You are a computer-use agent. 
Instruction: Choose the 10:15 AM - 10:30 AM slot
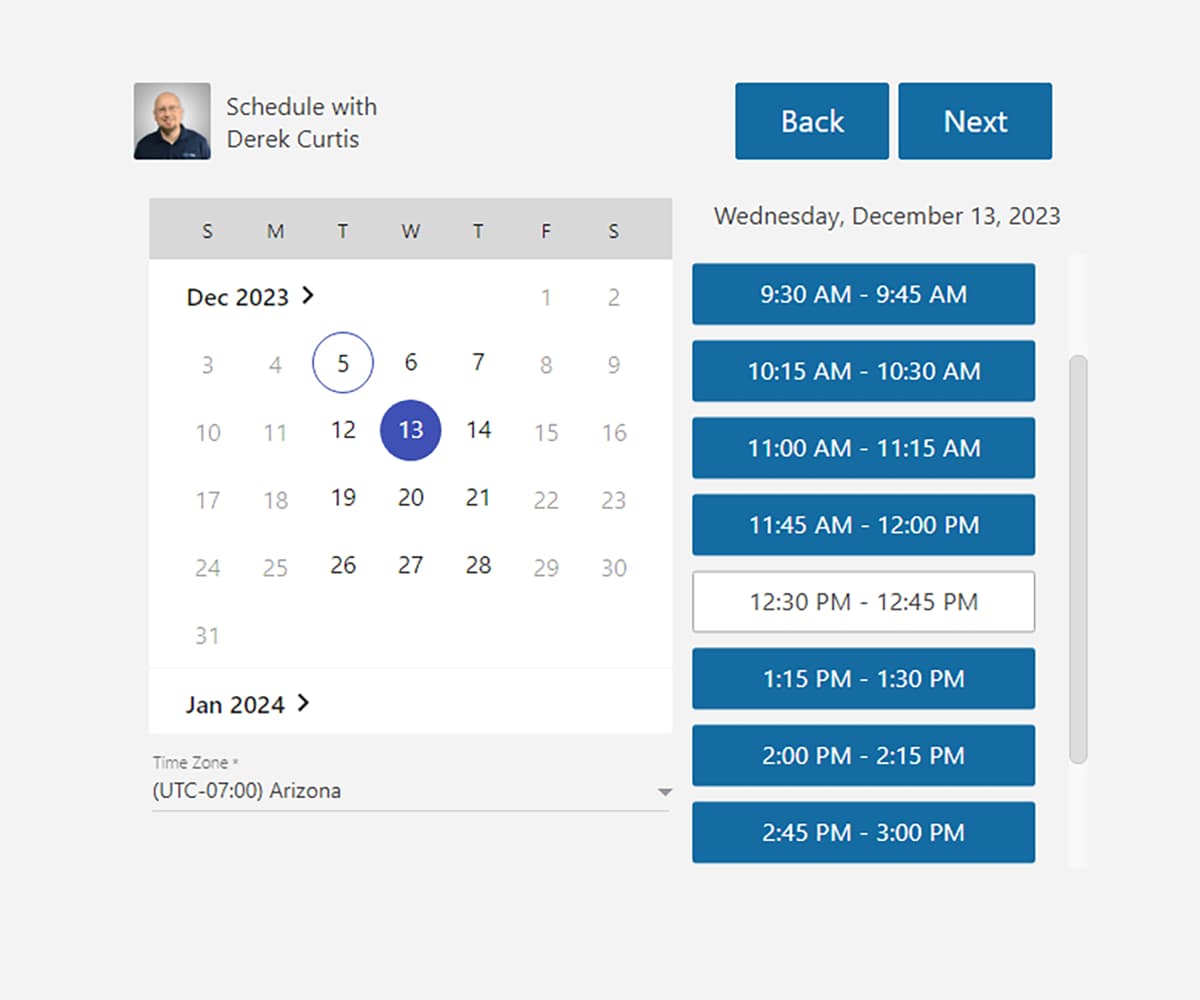tap(863, 371)
